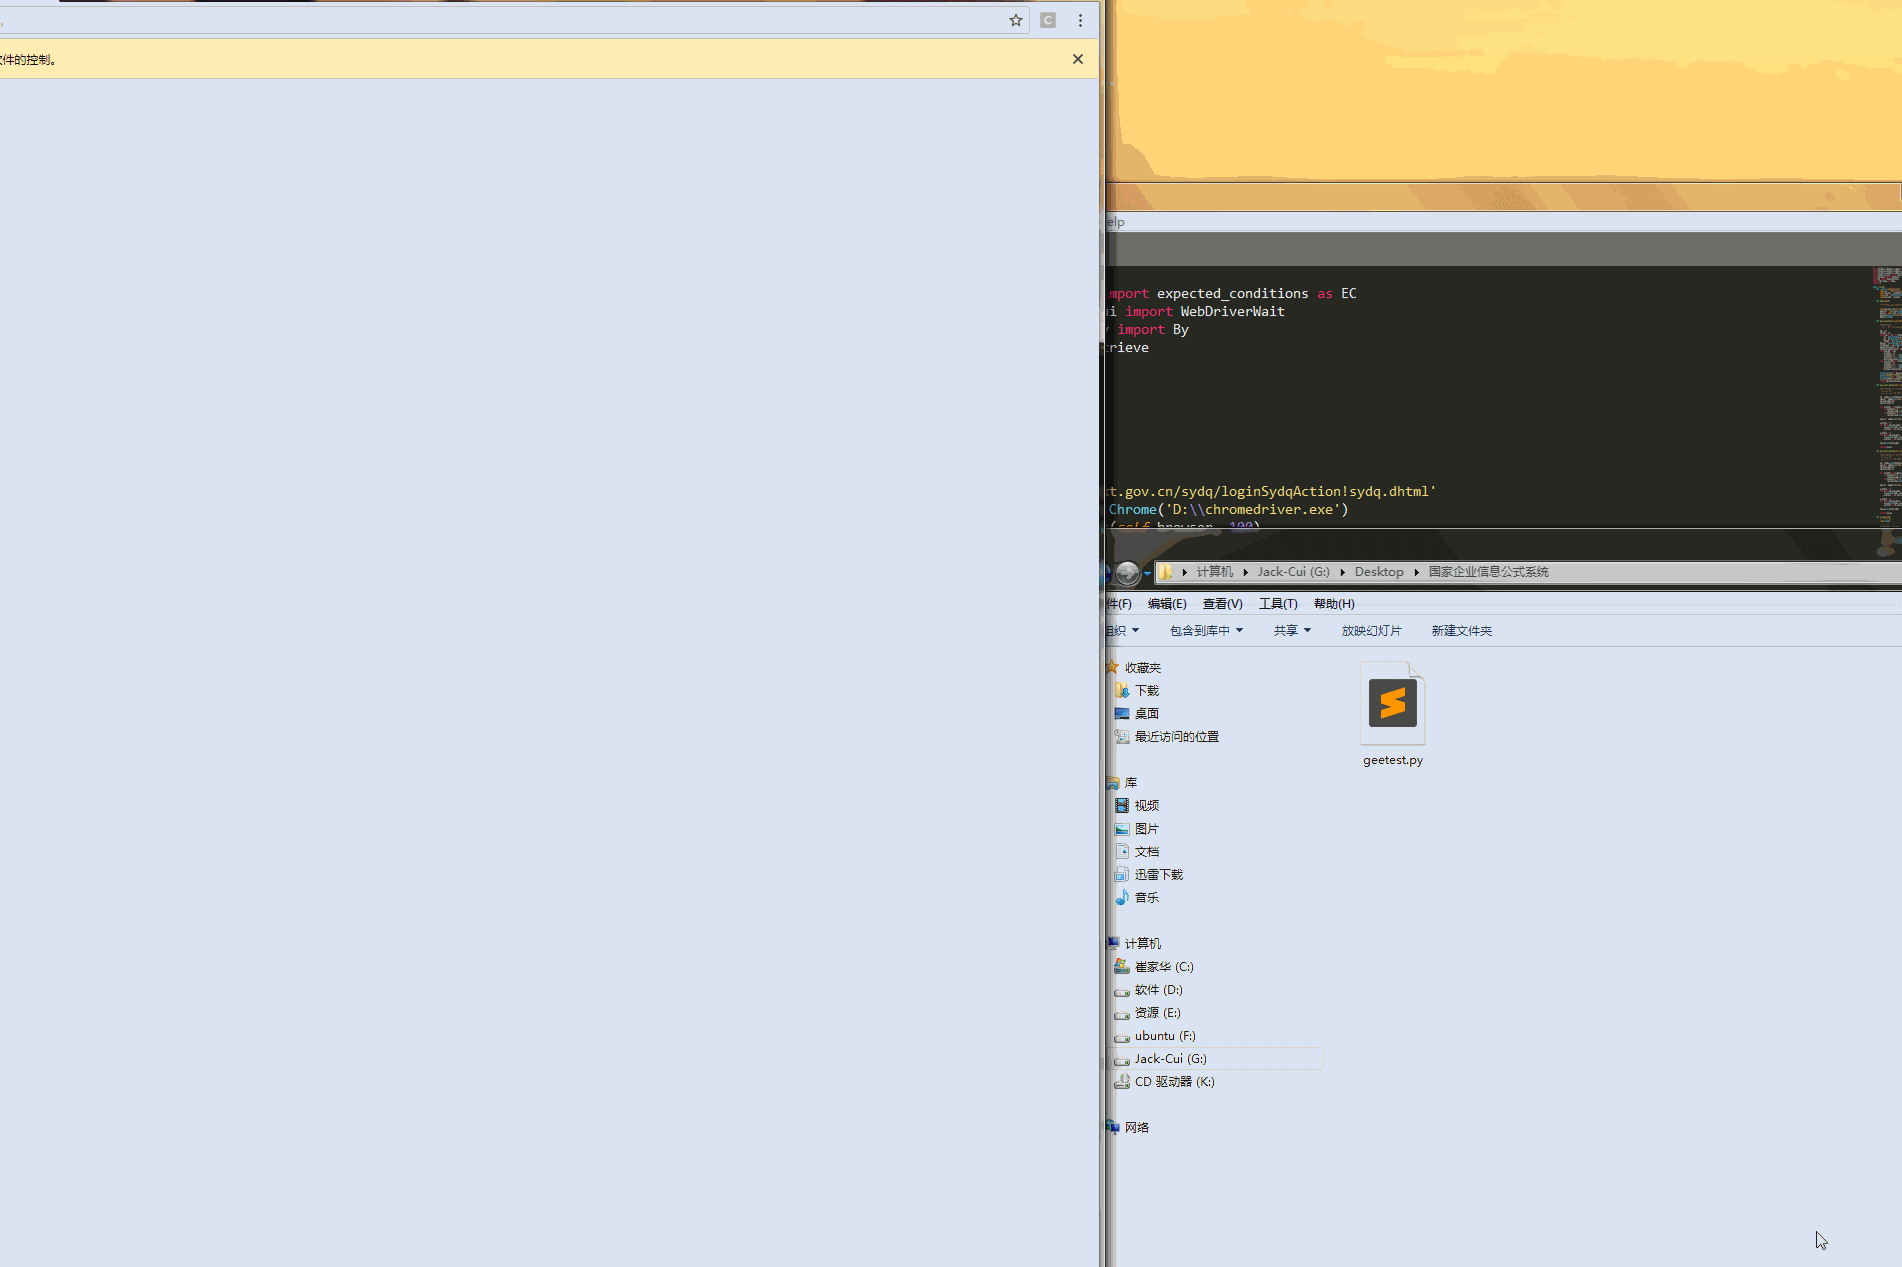
Task: Open the 下载 favorites folder
Action: pos(1146,691)
